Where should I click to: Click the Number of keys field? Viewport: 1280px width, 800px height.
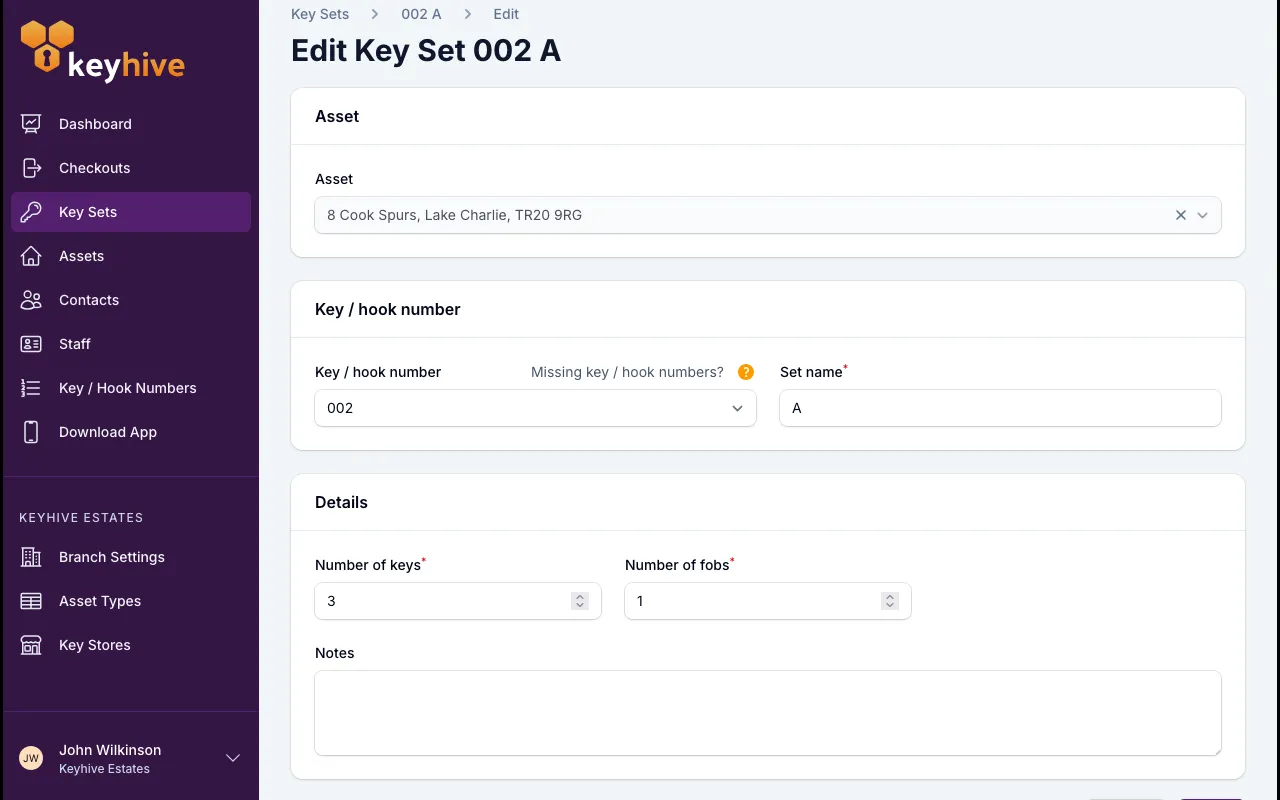(458, 601)
